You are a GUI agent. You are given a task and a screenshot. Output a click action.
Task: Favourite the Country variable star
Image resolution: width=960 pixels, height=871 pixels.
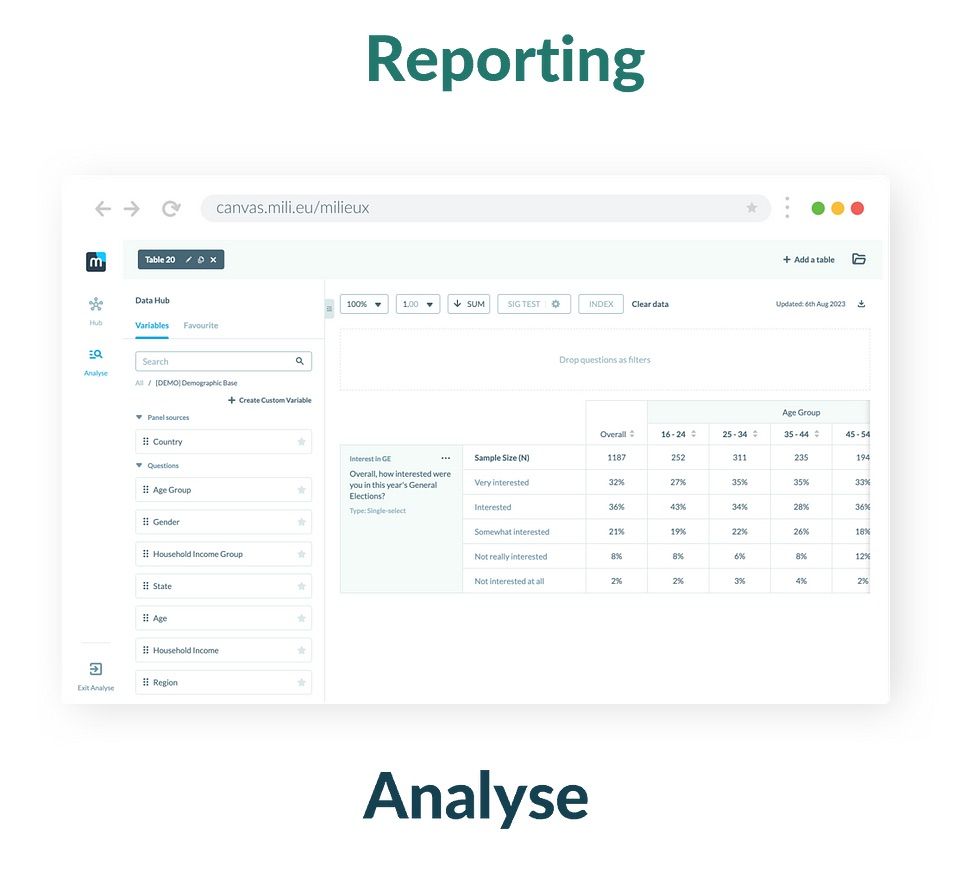pyautogui.click(x=301, y=442)
